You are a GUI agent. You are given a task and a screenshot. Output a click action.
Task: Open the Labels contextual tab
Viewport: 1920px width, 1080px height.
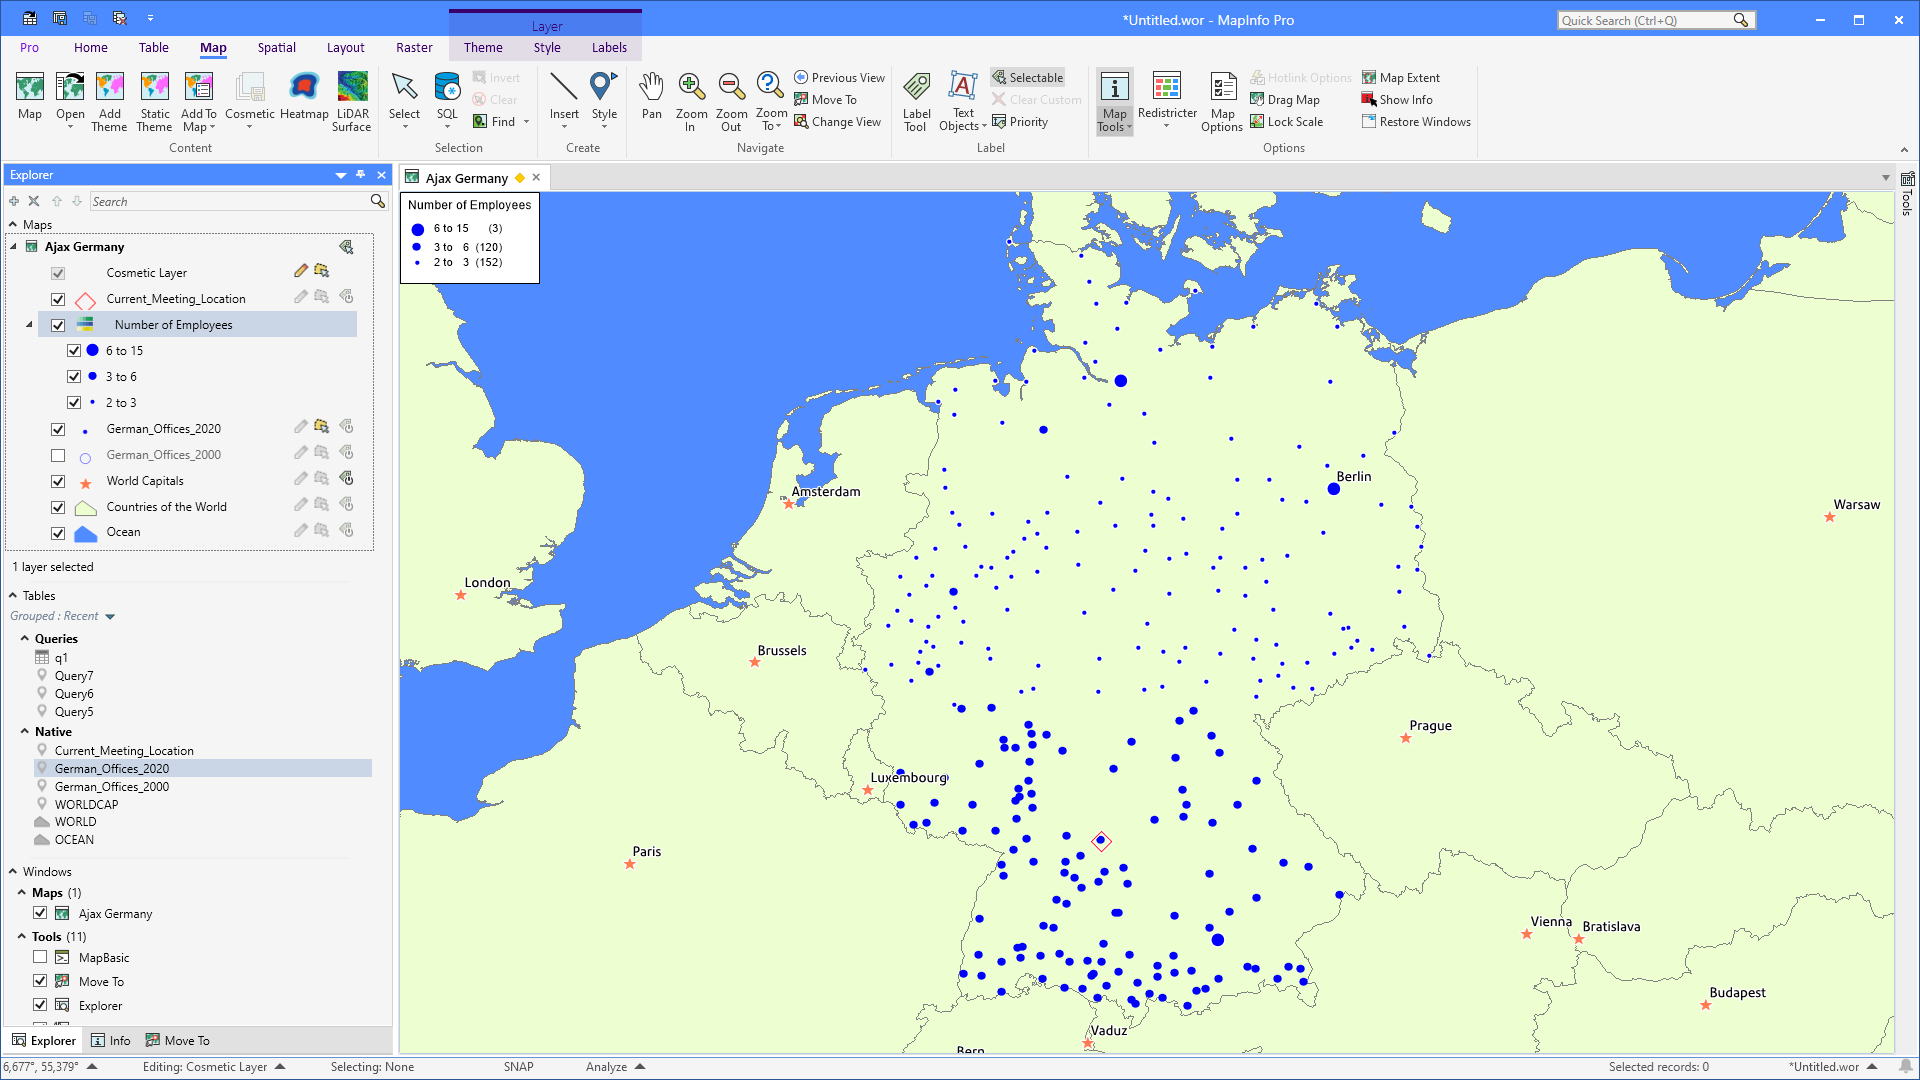tap(609, 47)
